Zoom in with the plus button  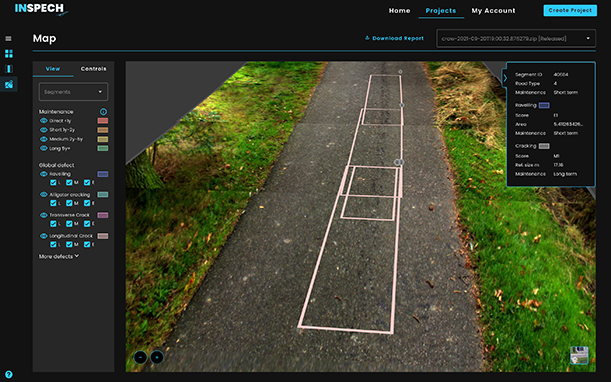click(157, 357)
